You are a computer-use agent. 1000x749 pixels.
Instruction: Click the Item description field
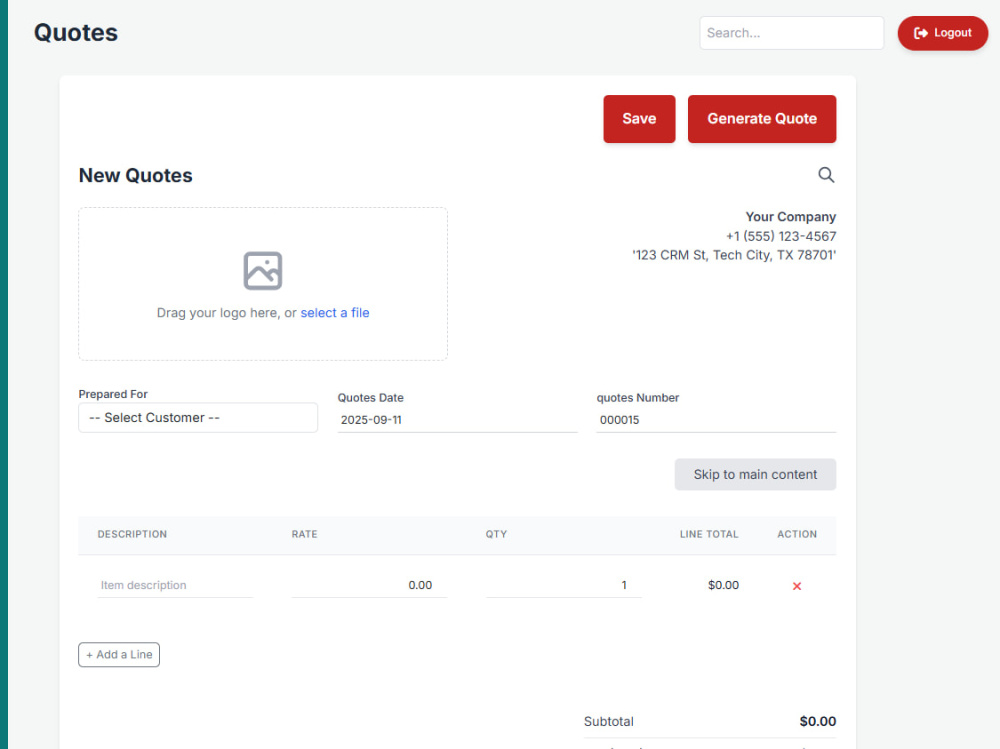[x=175, y=585]
